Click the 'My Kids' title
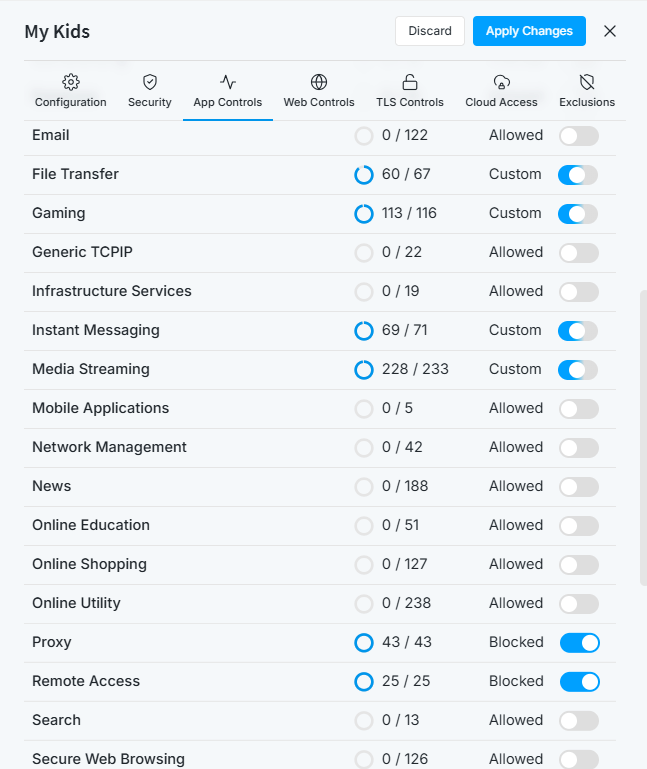This screenshot has width=647, height=769. click(57, 31)
